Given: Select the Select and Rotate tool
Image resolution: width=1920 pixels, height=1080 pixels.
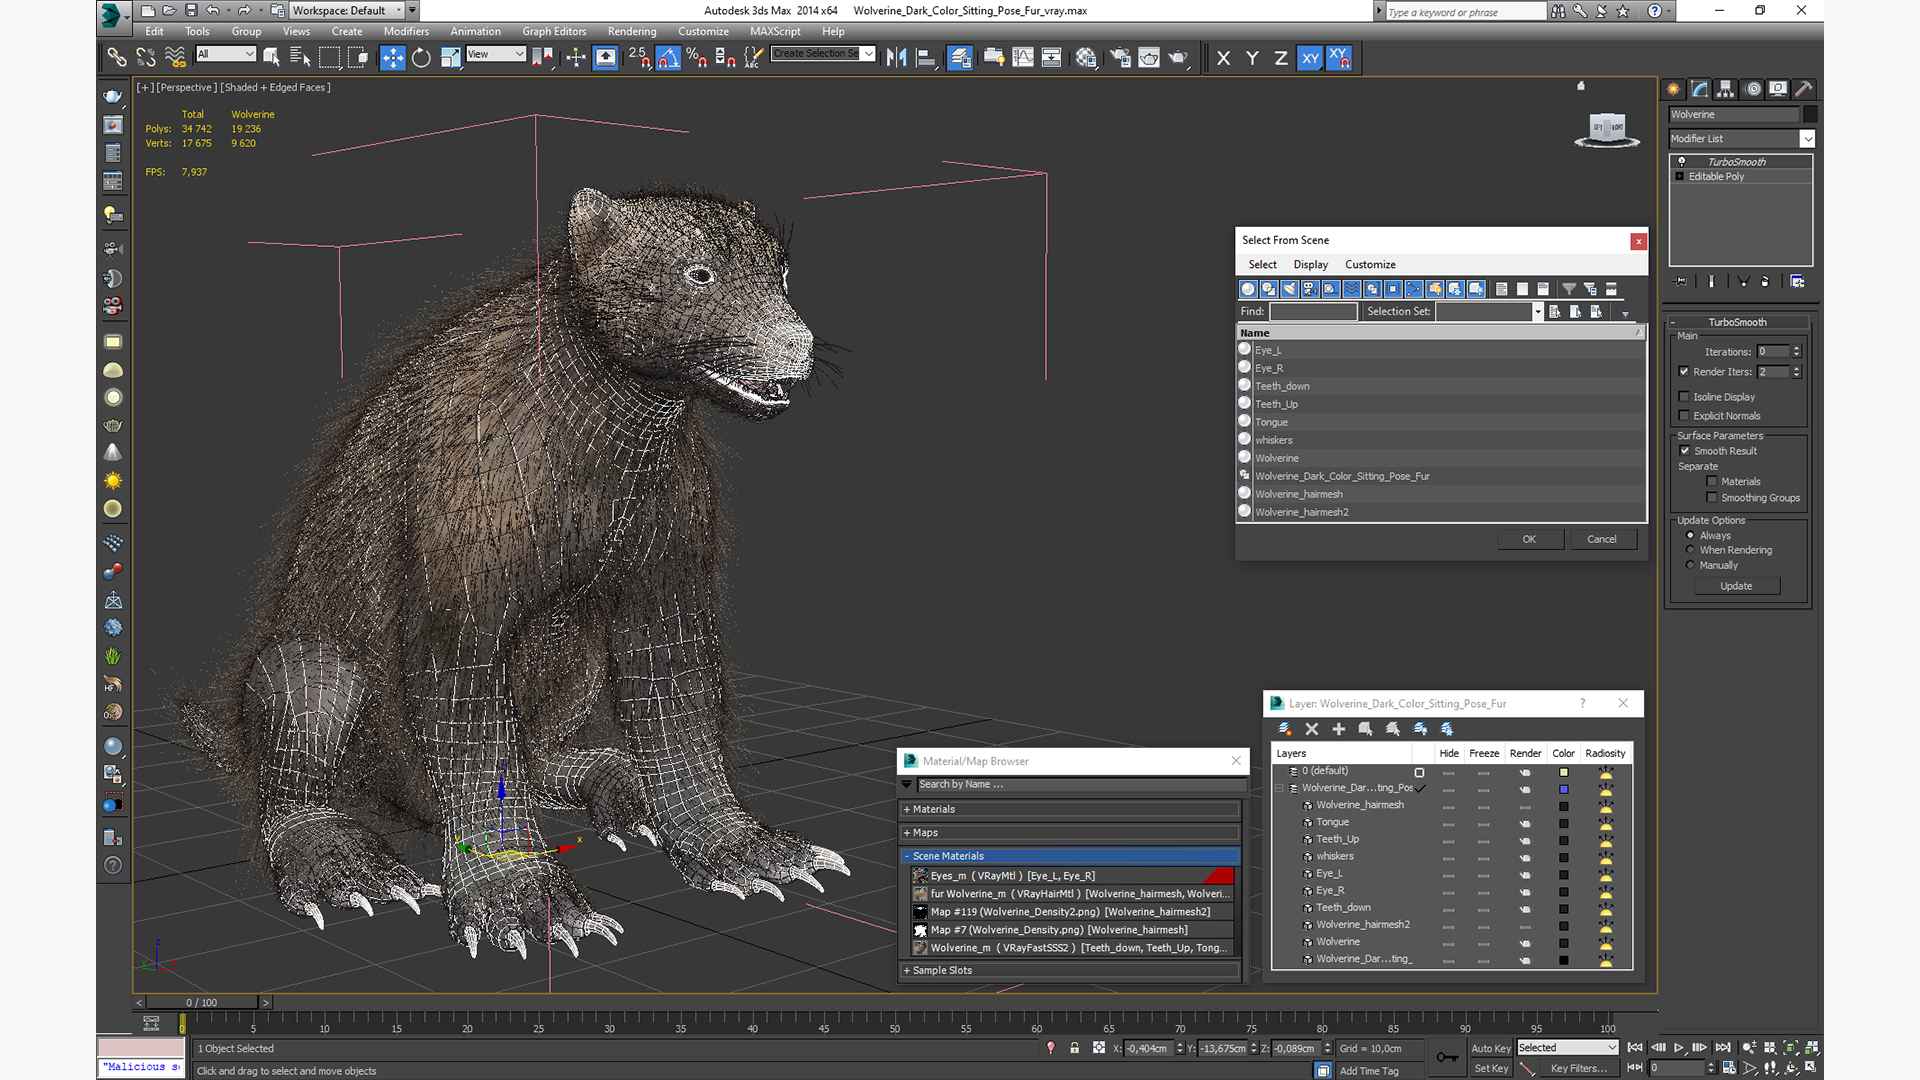Looking at the screenshot, I should click(x=421, y=58).
